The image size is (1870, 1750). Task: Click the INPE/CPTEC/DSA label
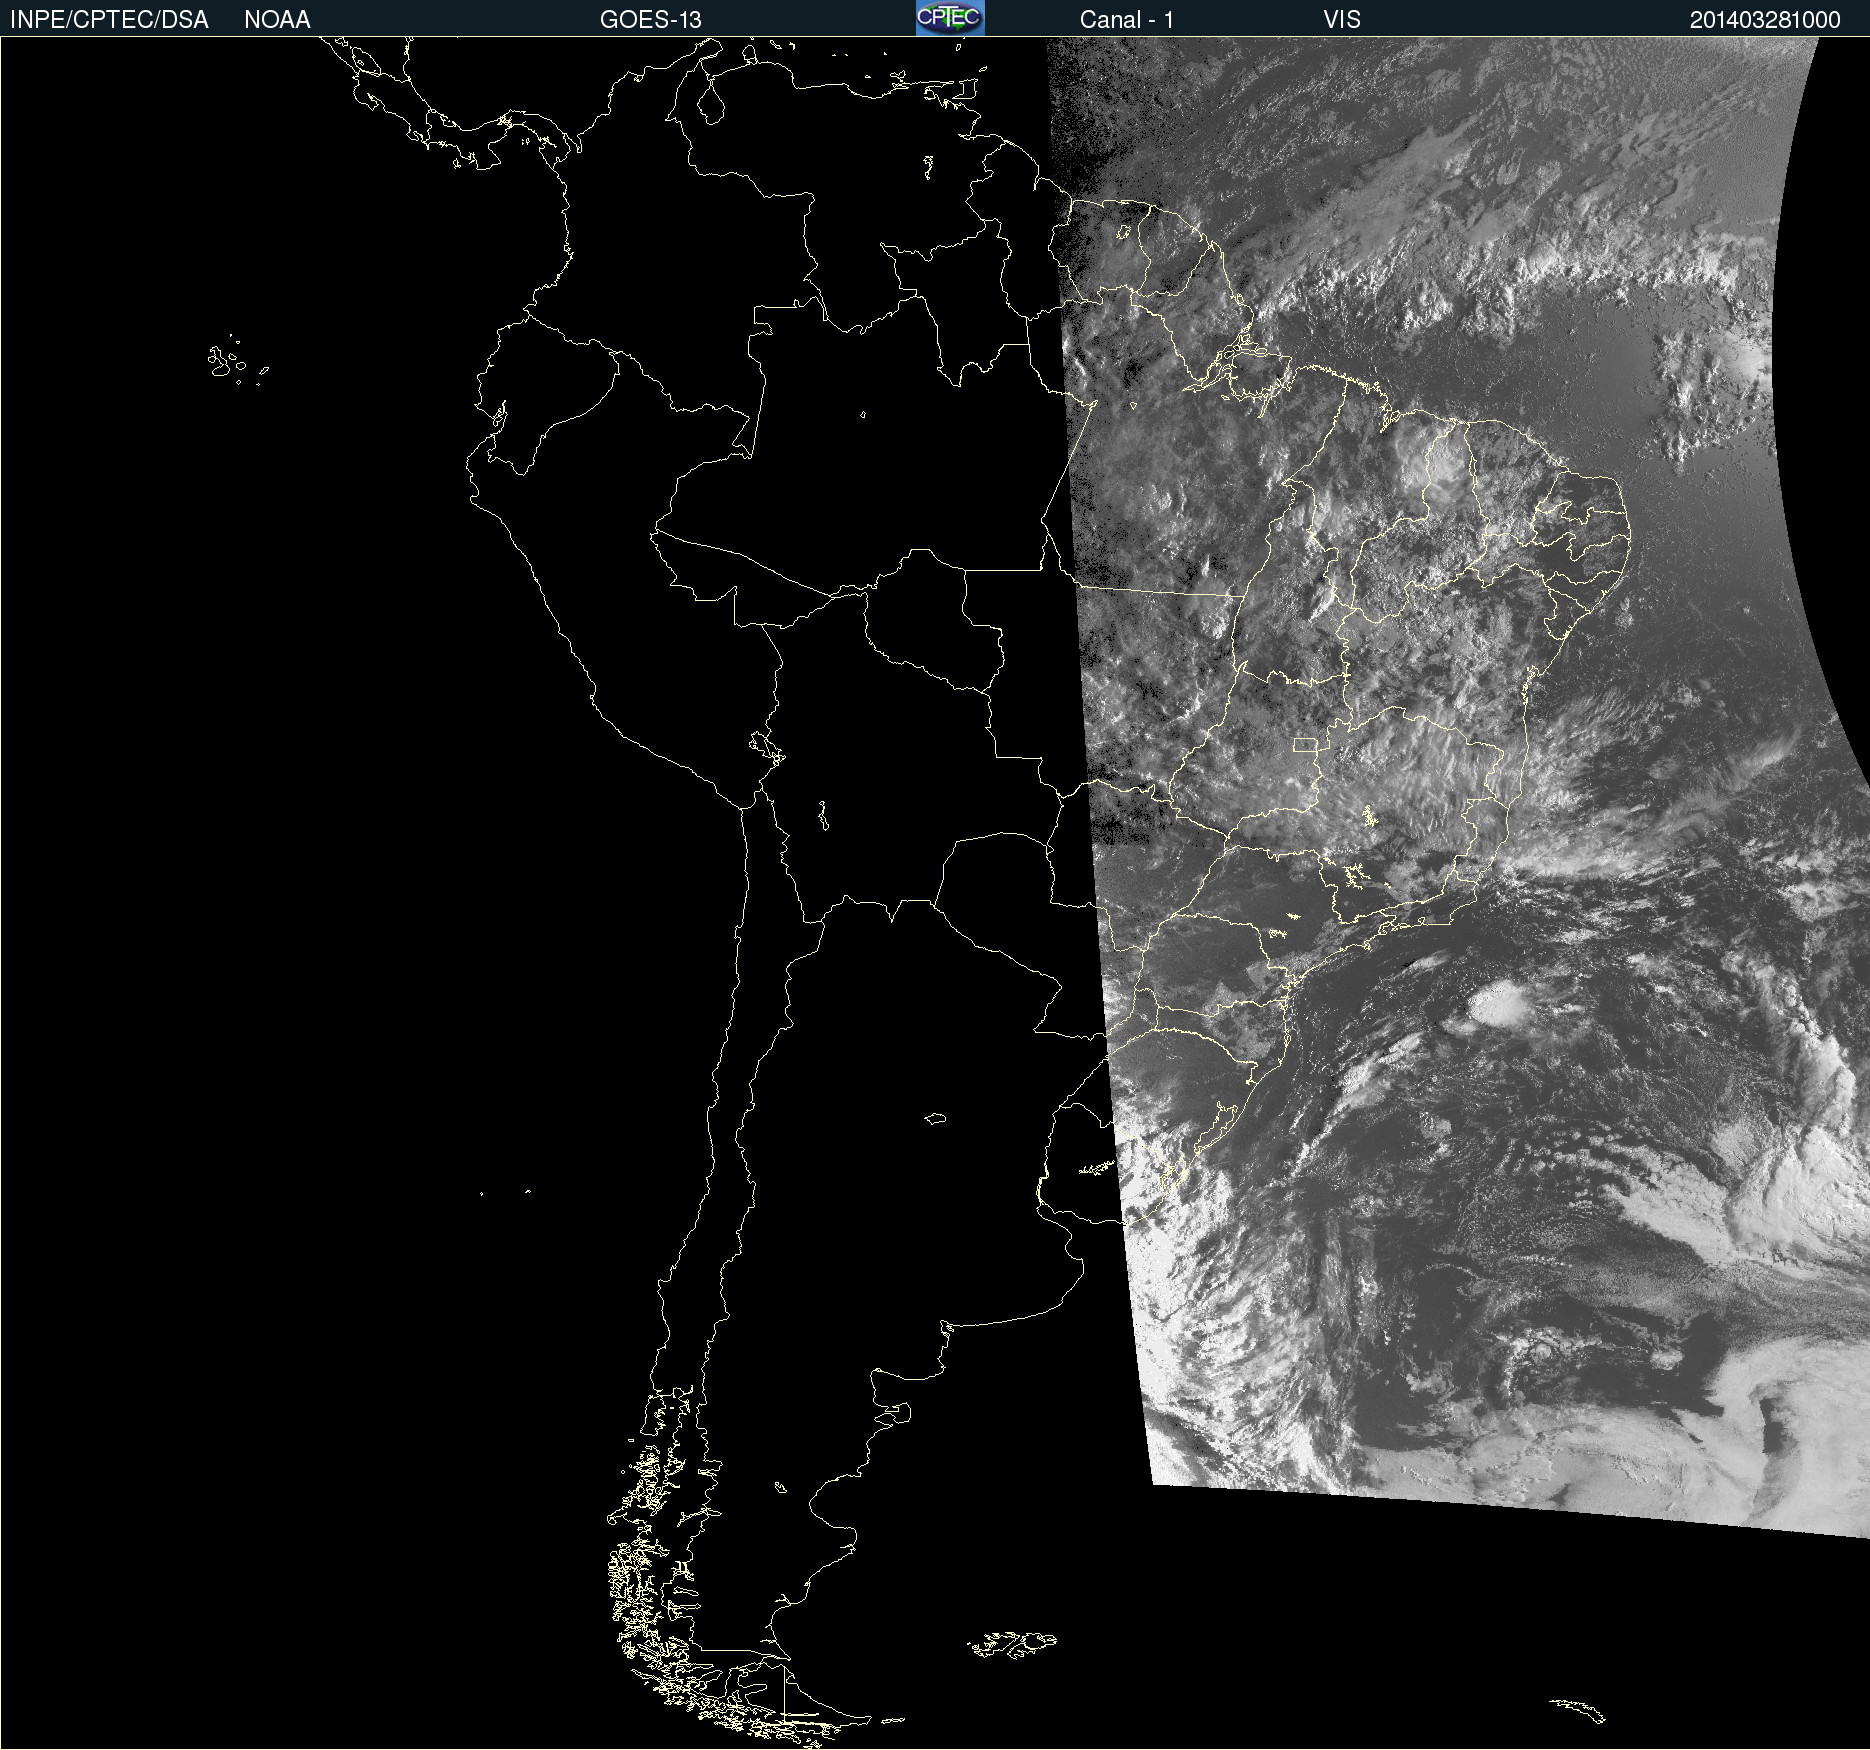(x=109, y=20)
